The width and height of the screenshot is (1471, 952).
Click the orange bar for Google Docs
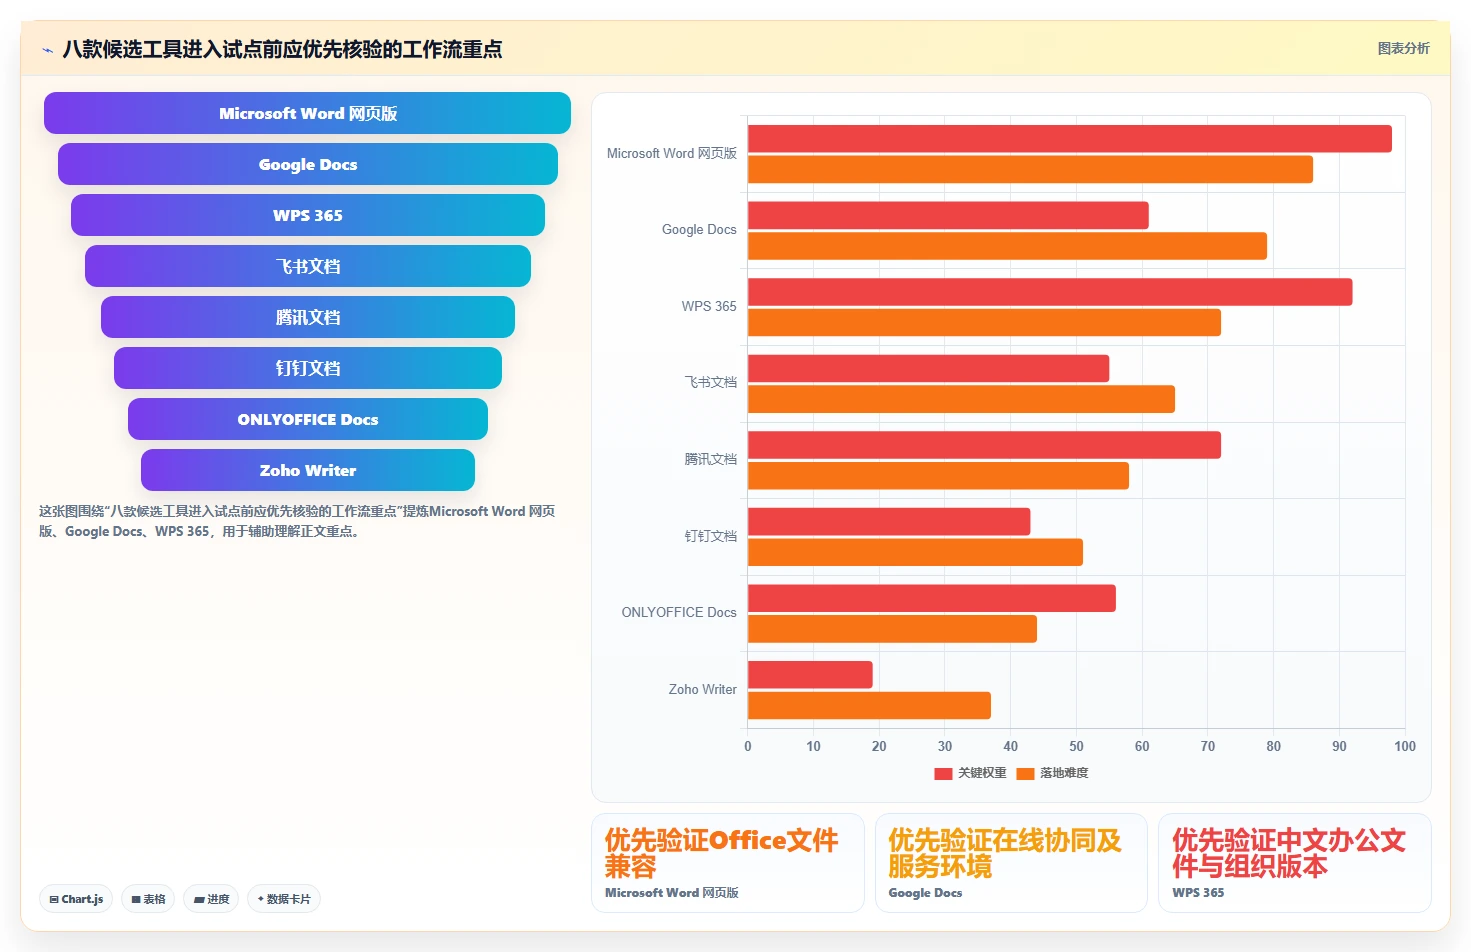coord(1007,246)
